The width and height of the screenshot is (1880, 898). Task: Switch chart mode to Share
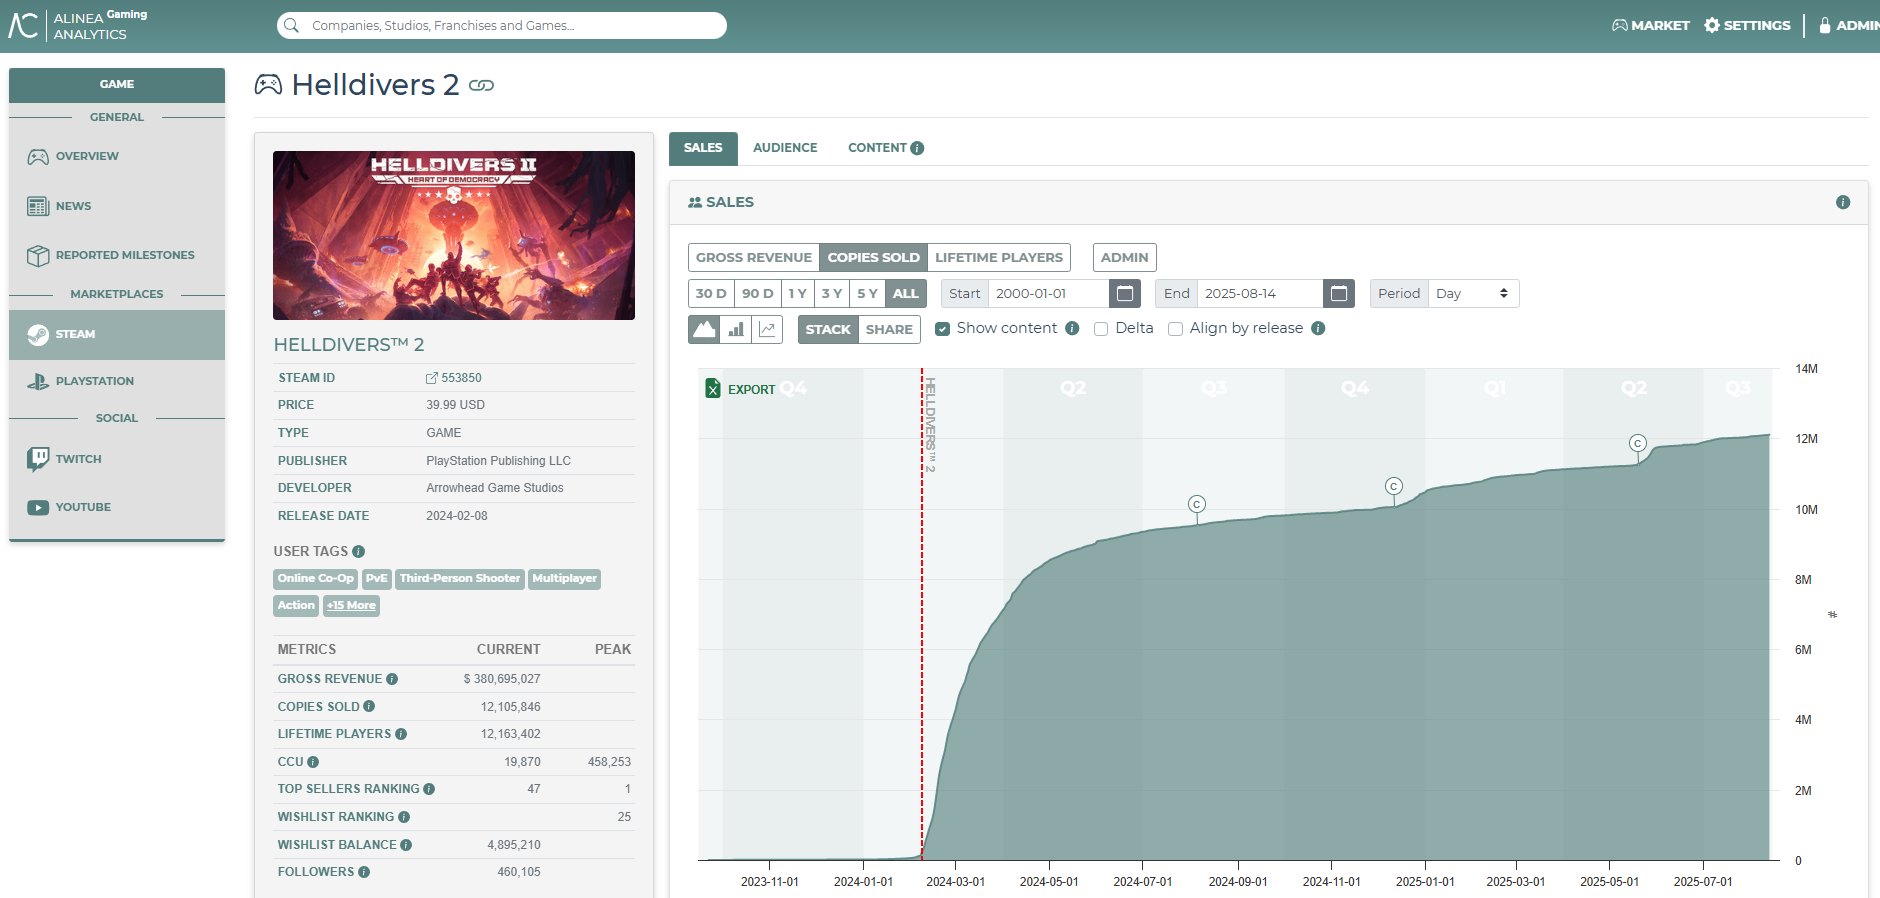[889, 329]
